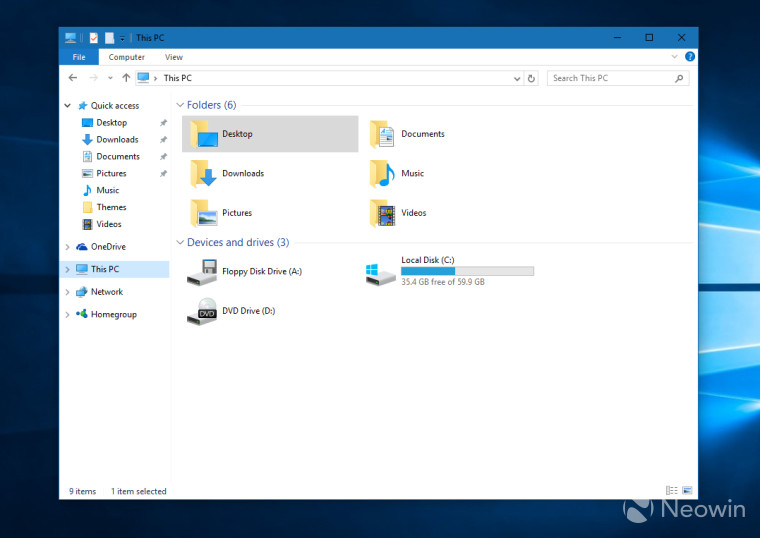The image size is (760, 538).
Task: Select the Downloads folder icon
Action: 204,174
